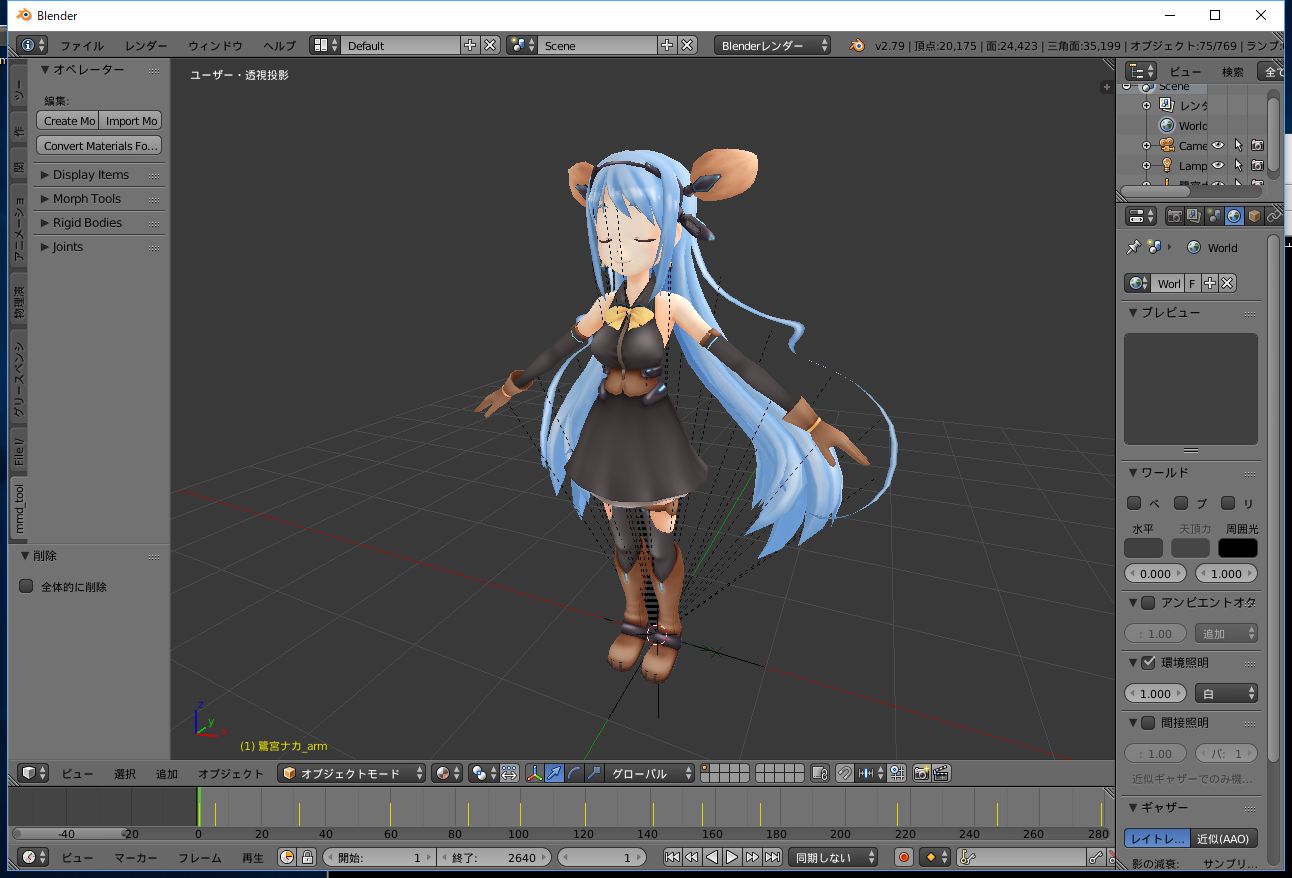Image resolution: width=1292 pixels, height=878 pixels.
Task: Expand the Morph Tools panel
Action: 99,198
